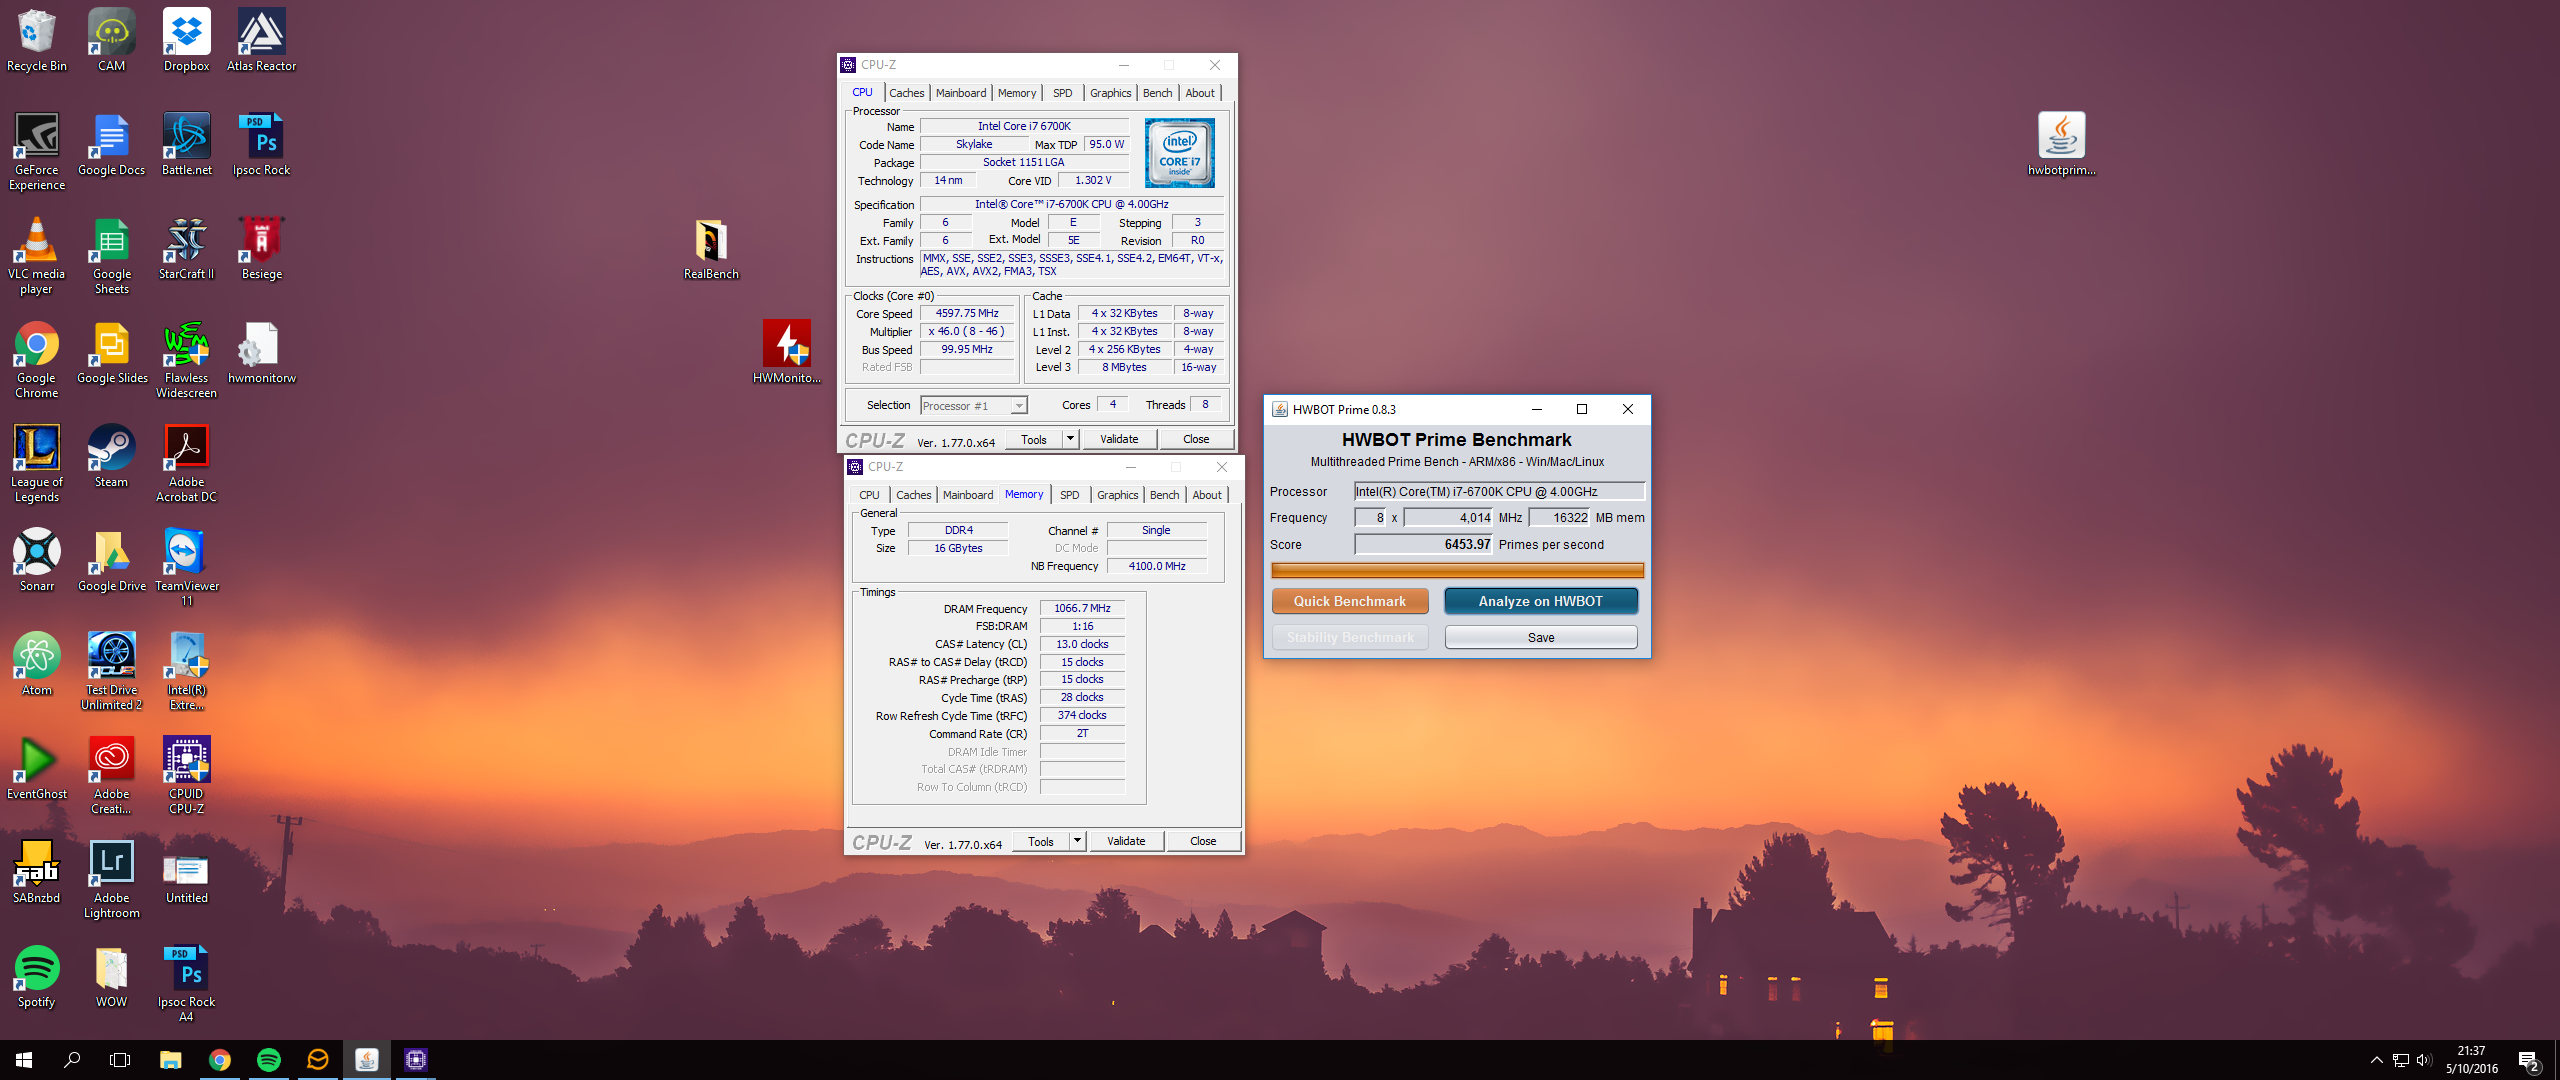Open Battle.net desktop shortcut
This screenshot has height=1080, width=2560.
186,144
